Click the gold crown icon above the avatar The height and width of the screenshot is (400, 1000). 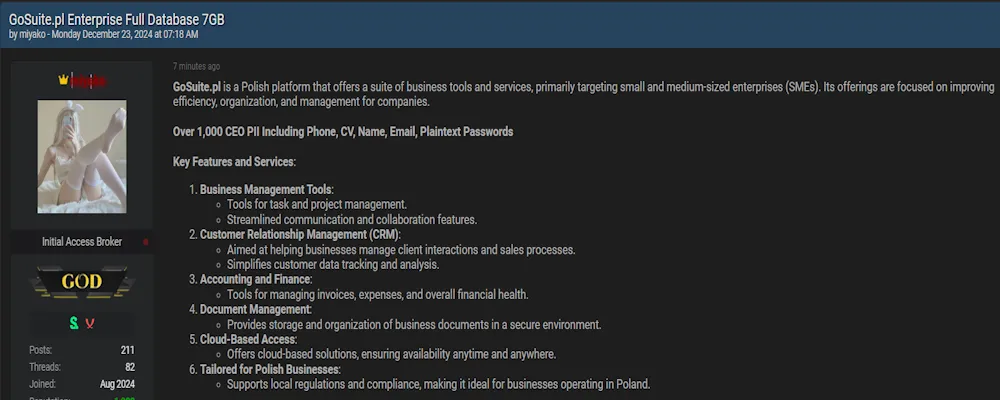[x=65, y=80]
